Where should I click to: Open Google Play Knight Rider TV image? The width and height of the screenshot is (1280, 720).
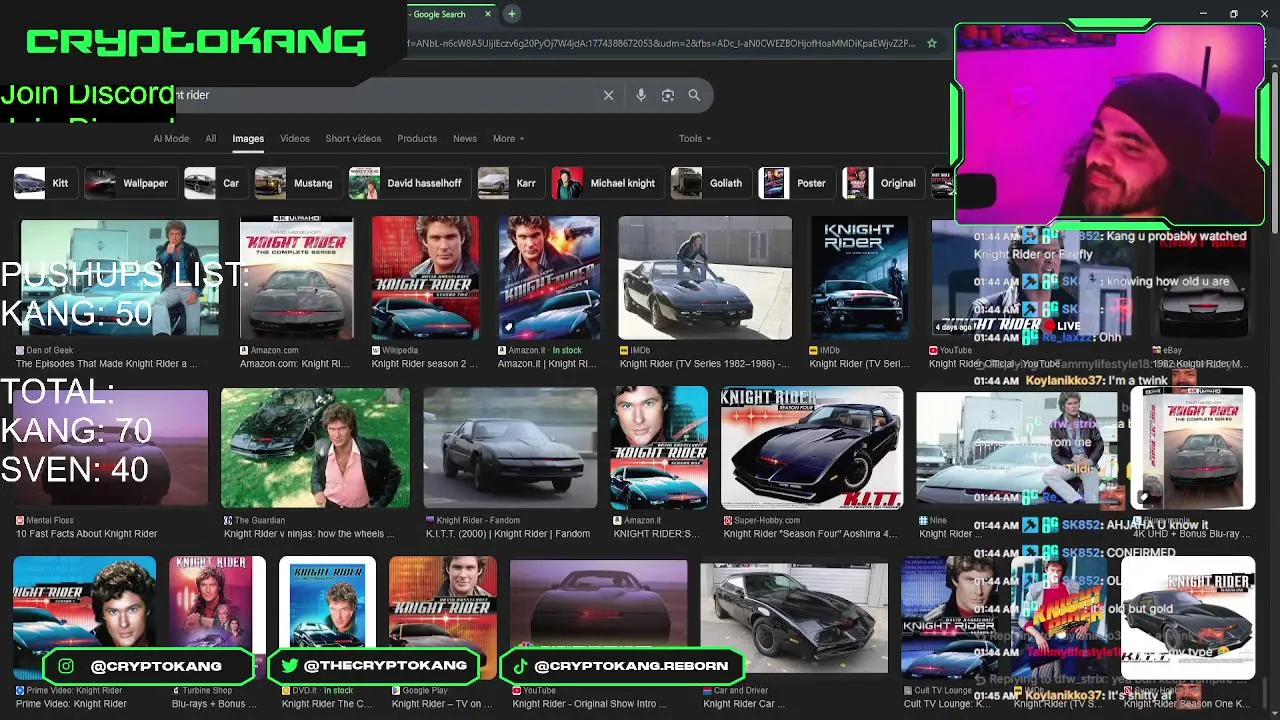tap(443, 618)
